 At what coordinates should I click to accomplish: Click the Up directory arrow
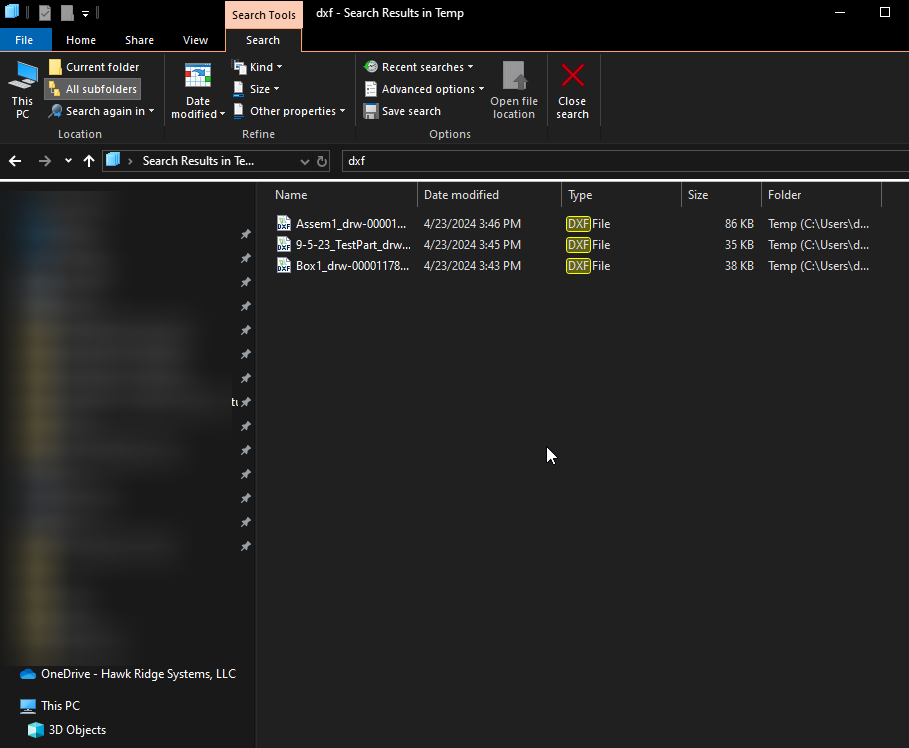pos(89,161)
